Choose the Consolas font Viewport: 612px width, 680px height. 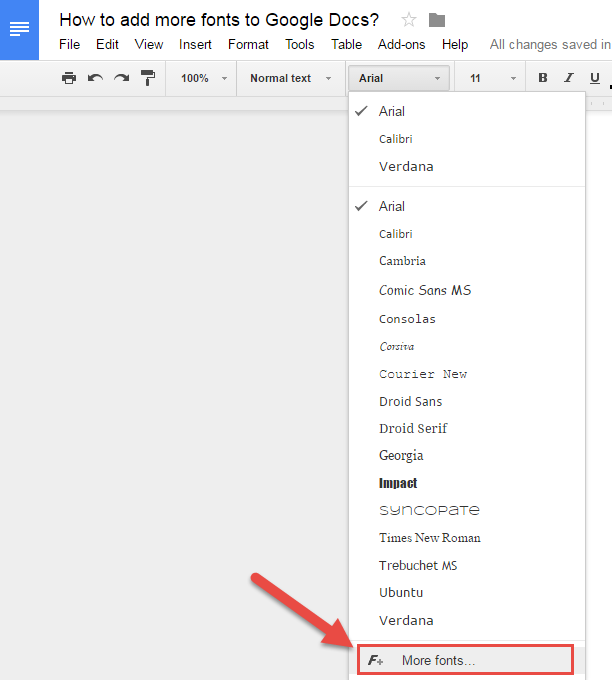[x=467, y=319]
